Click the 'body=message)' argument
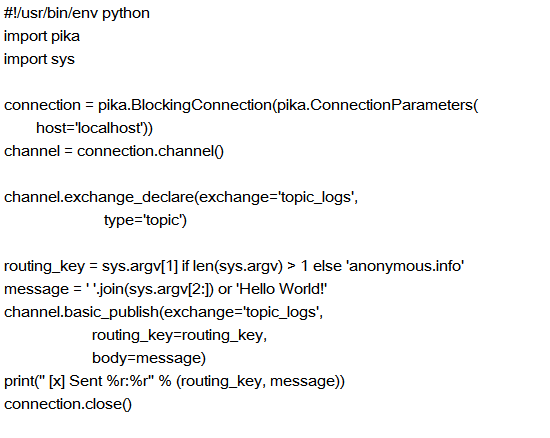This screenshot has width=550, height=438. 149,358
